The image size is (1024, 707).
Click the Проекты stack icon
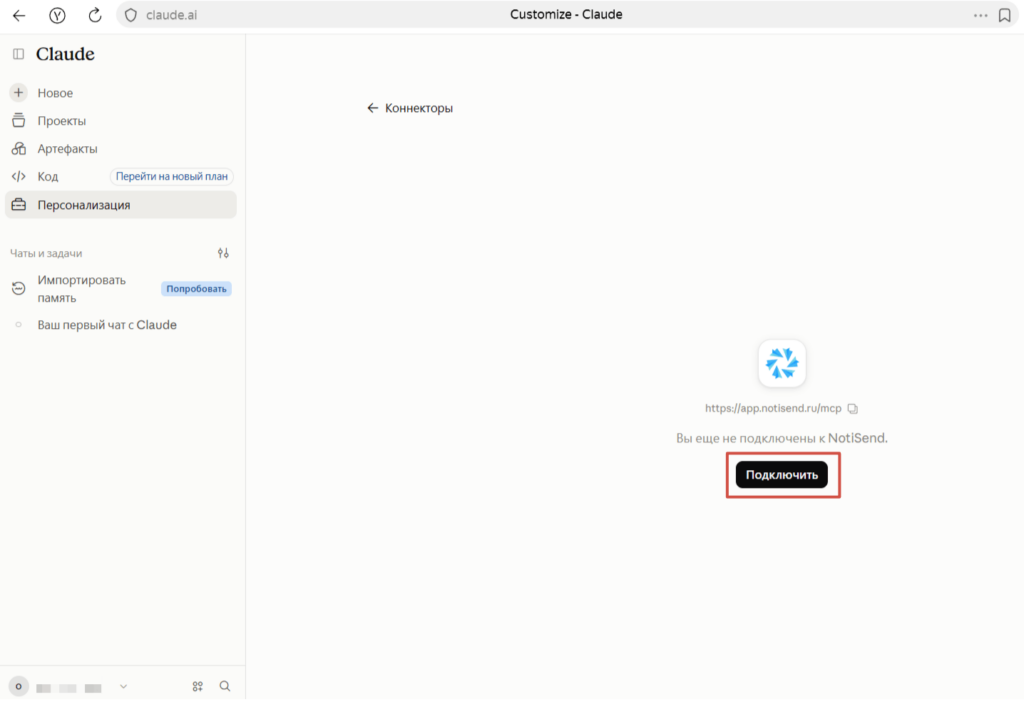click(x=18, y=121)
